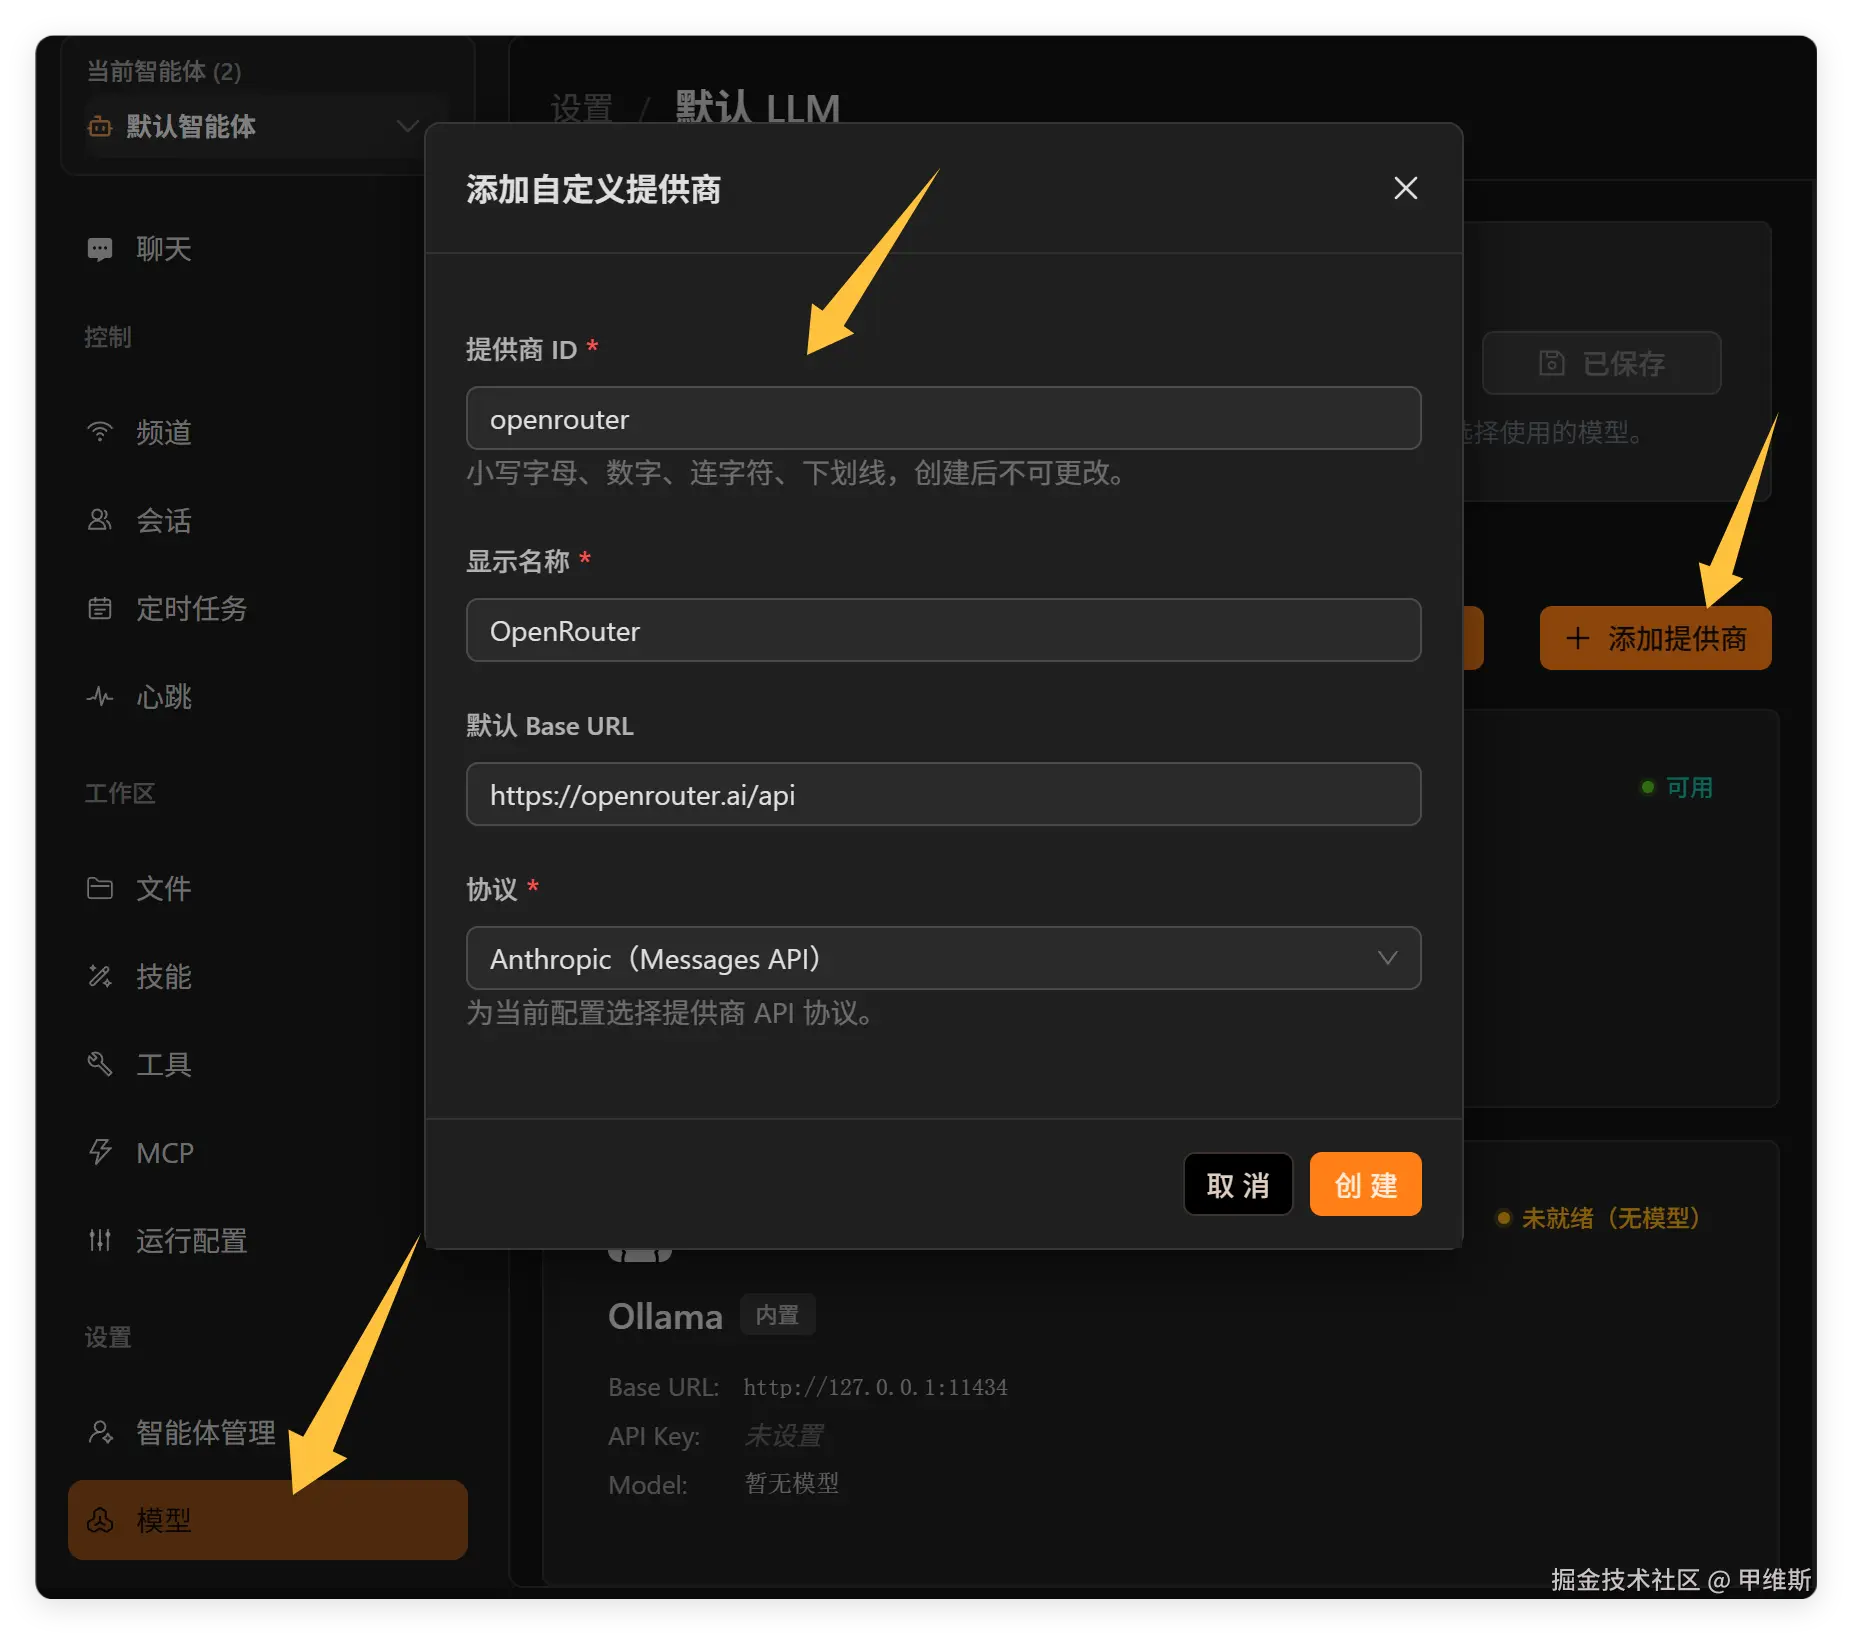Focus the 显示名称 input with OpenRouter

pos(943,630)
